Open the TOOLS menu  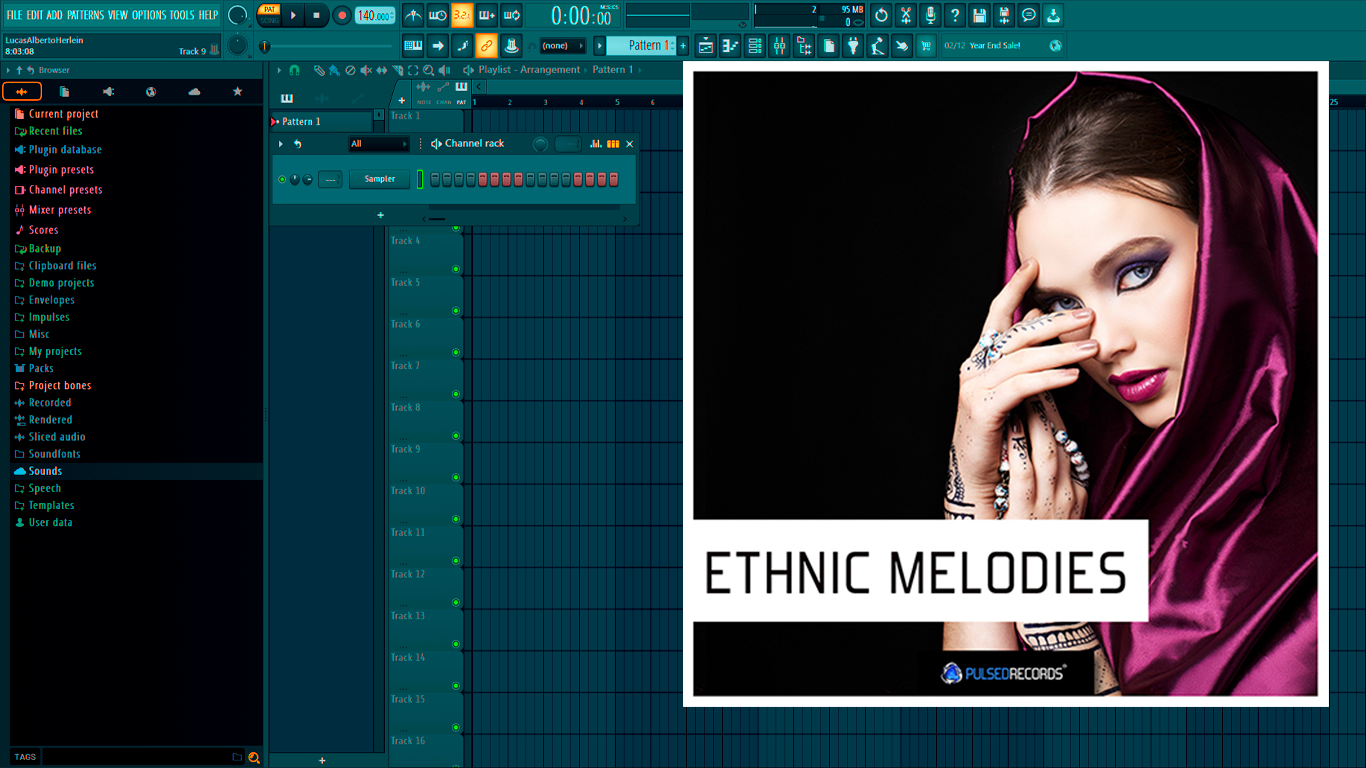click(x=182, y=15)
